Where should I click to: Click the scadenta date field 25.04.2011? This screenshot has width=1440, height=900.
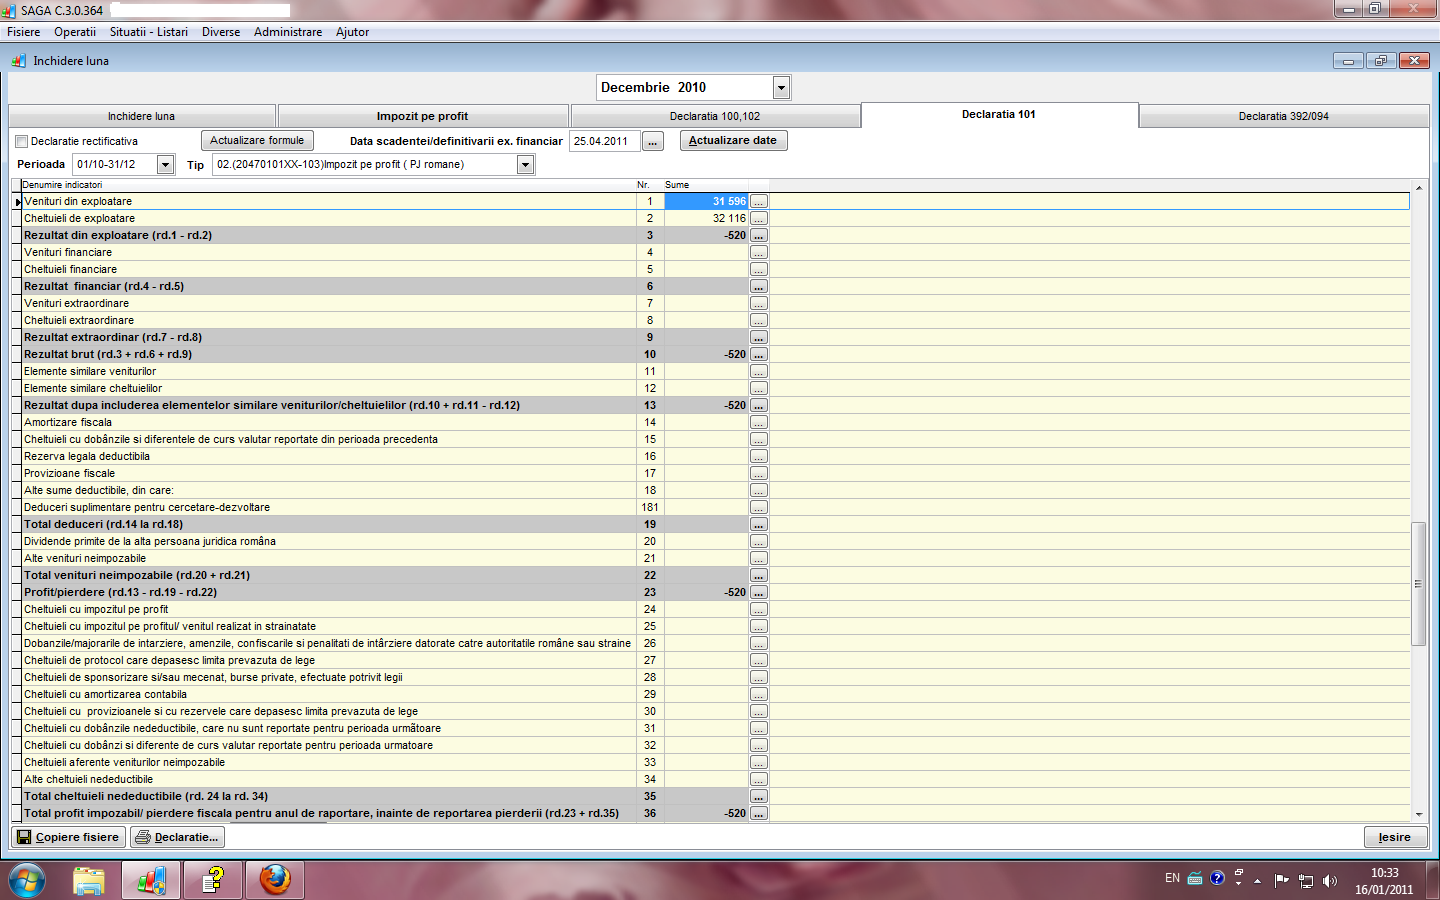point(605,141)
